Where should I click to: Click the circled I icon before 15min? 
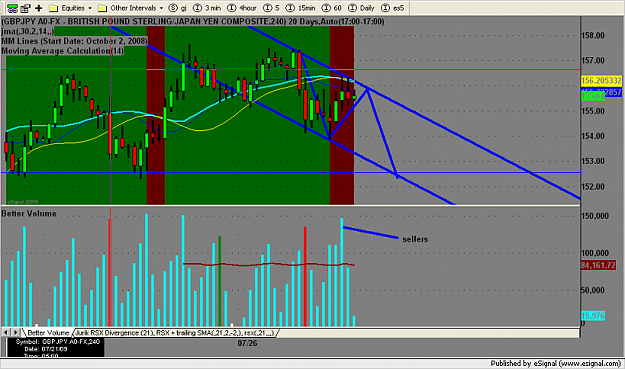point(290,8)
